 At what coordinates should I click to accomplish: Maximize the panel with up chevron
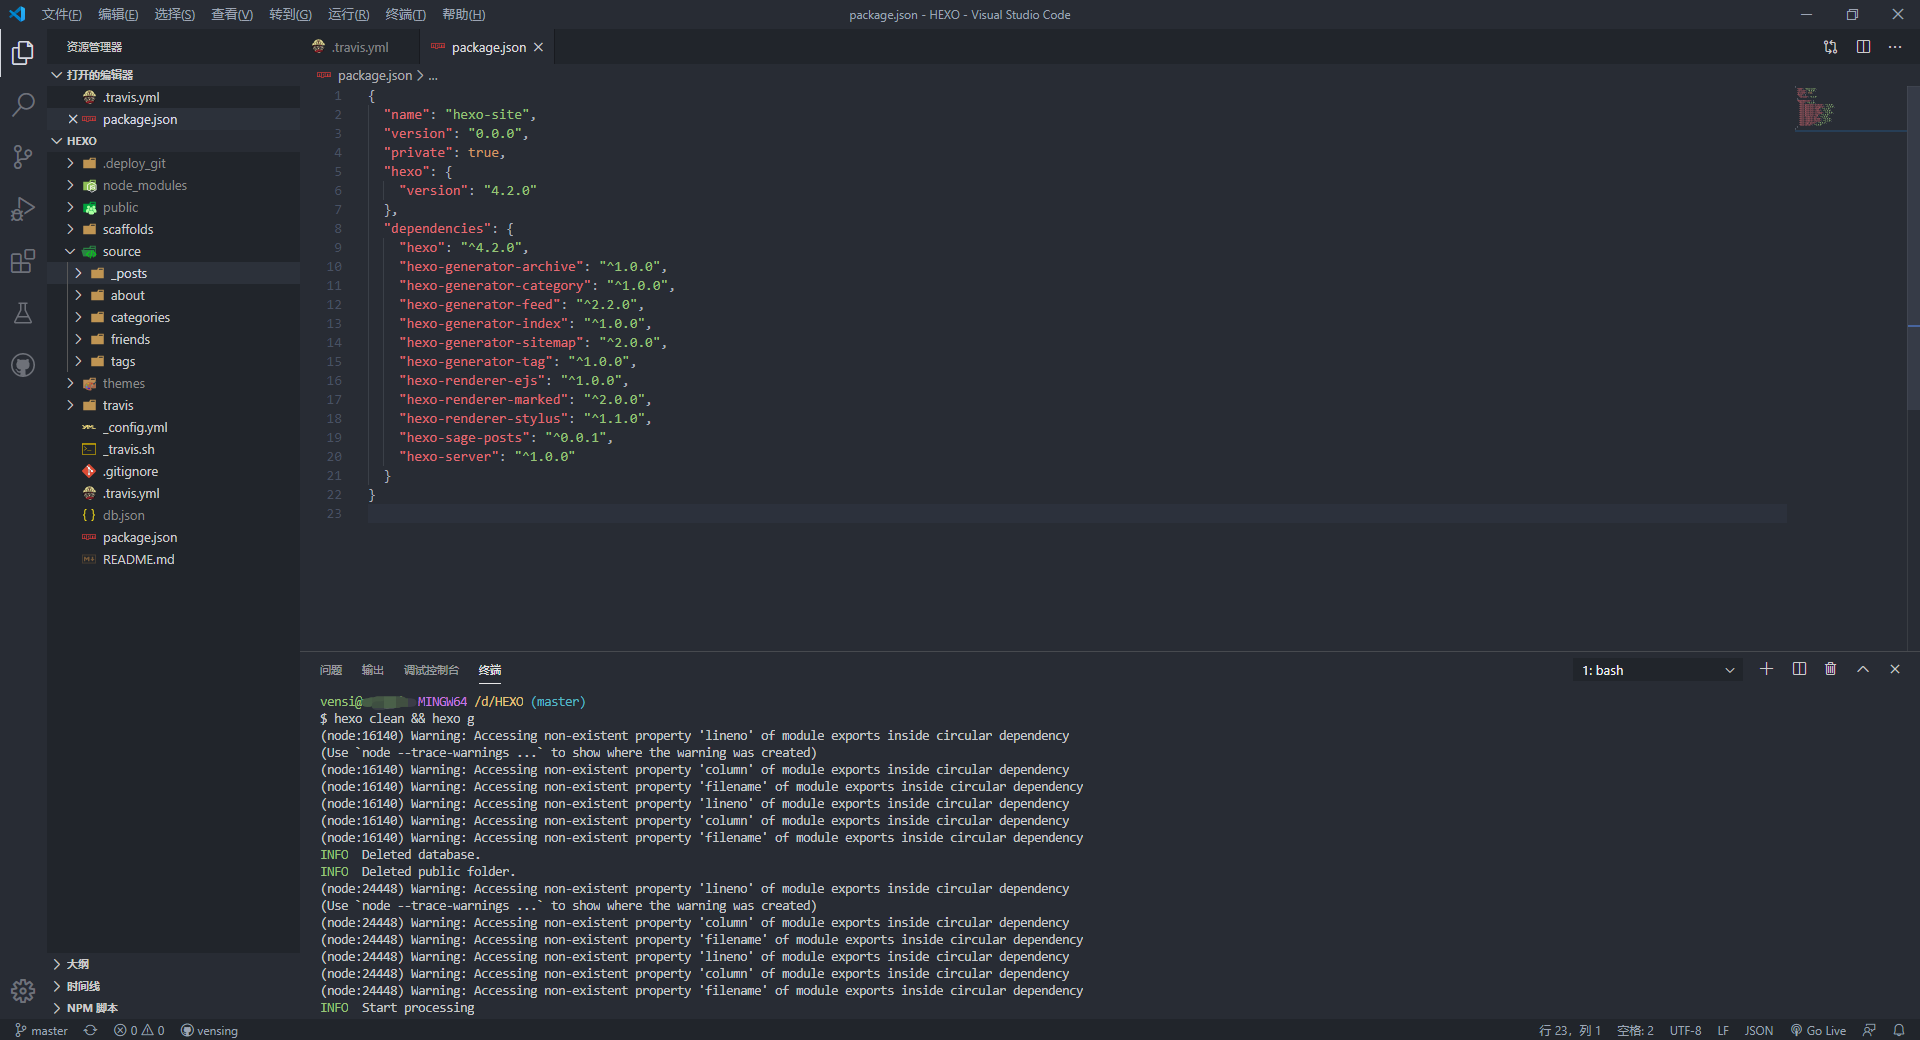(x=1862, y=669)
